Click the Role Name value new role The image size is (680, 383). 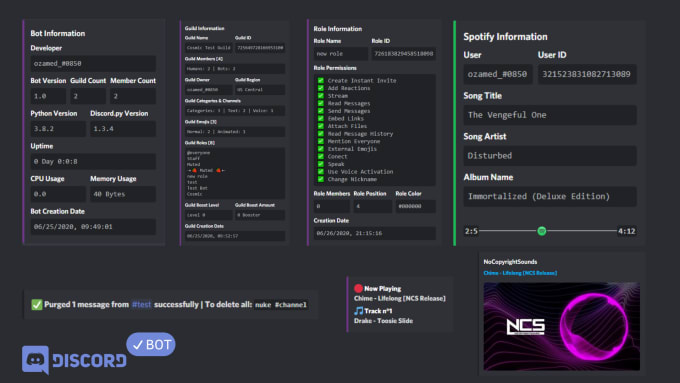(340, 53)
